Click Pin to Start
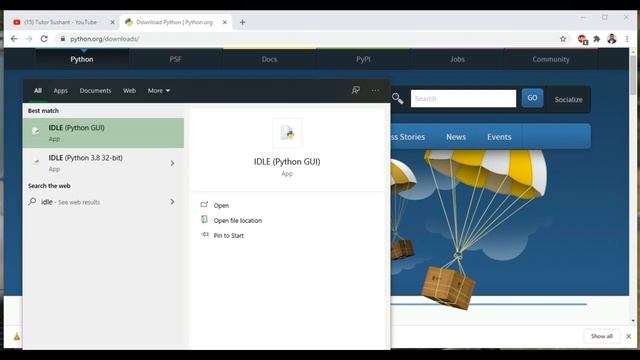Screen dimensions: 640x360 (229, 236)
